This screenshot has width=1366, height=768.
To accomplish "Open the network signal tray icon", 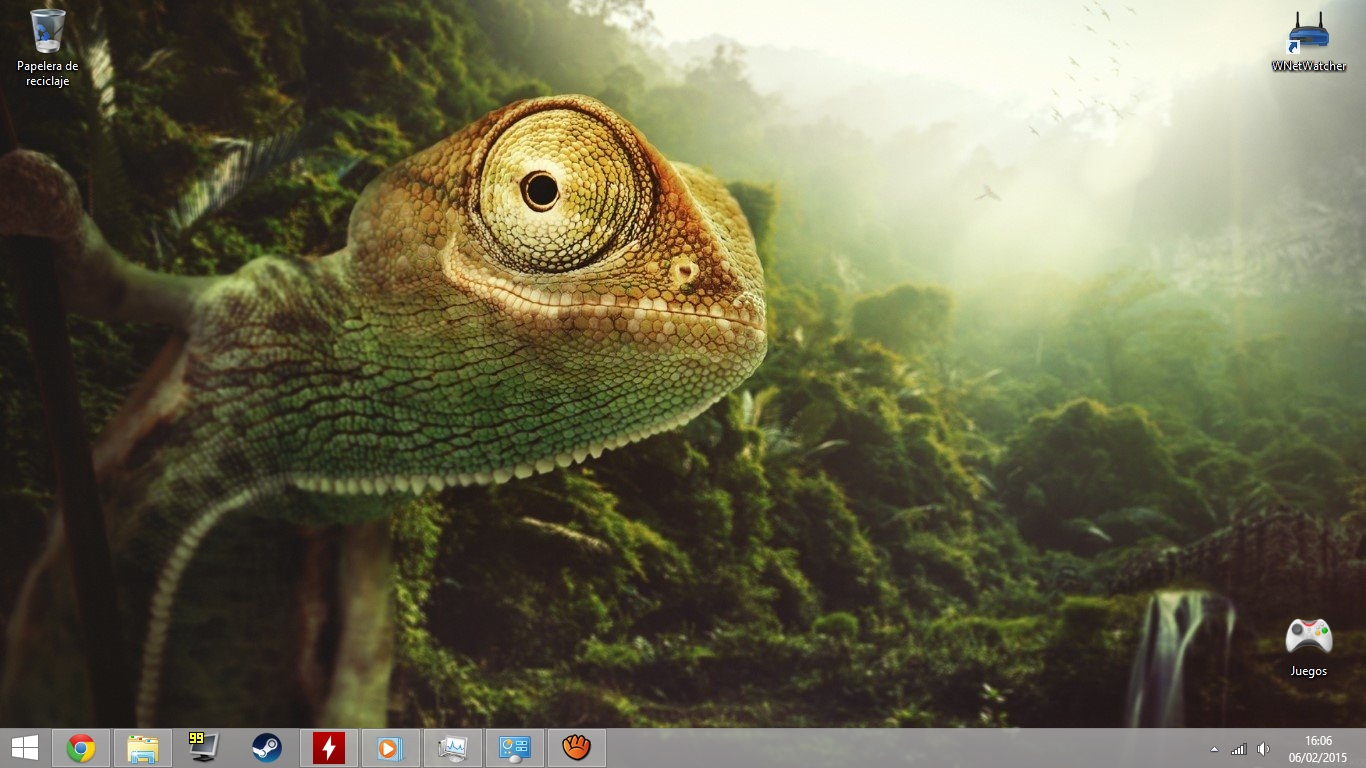I will point(1238,749).
